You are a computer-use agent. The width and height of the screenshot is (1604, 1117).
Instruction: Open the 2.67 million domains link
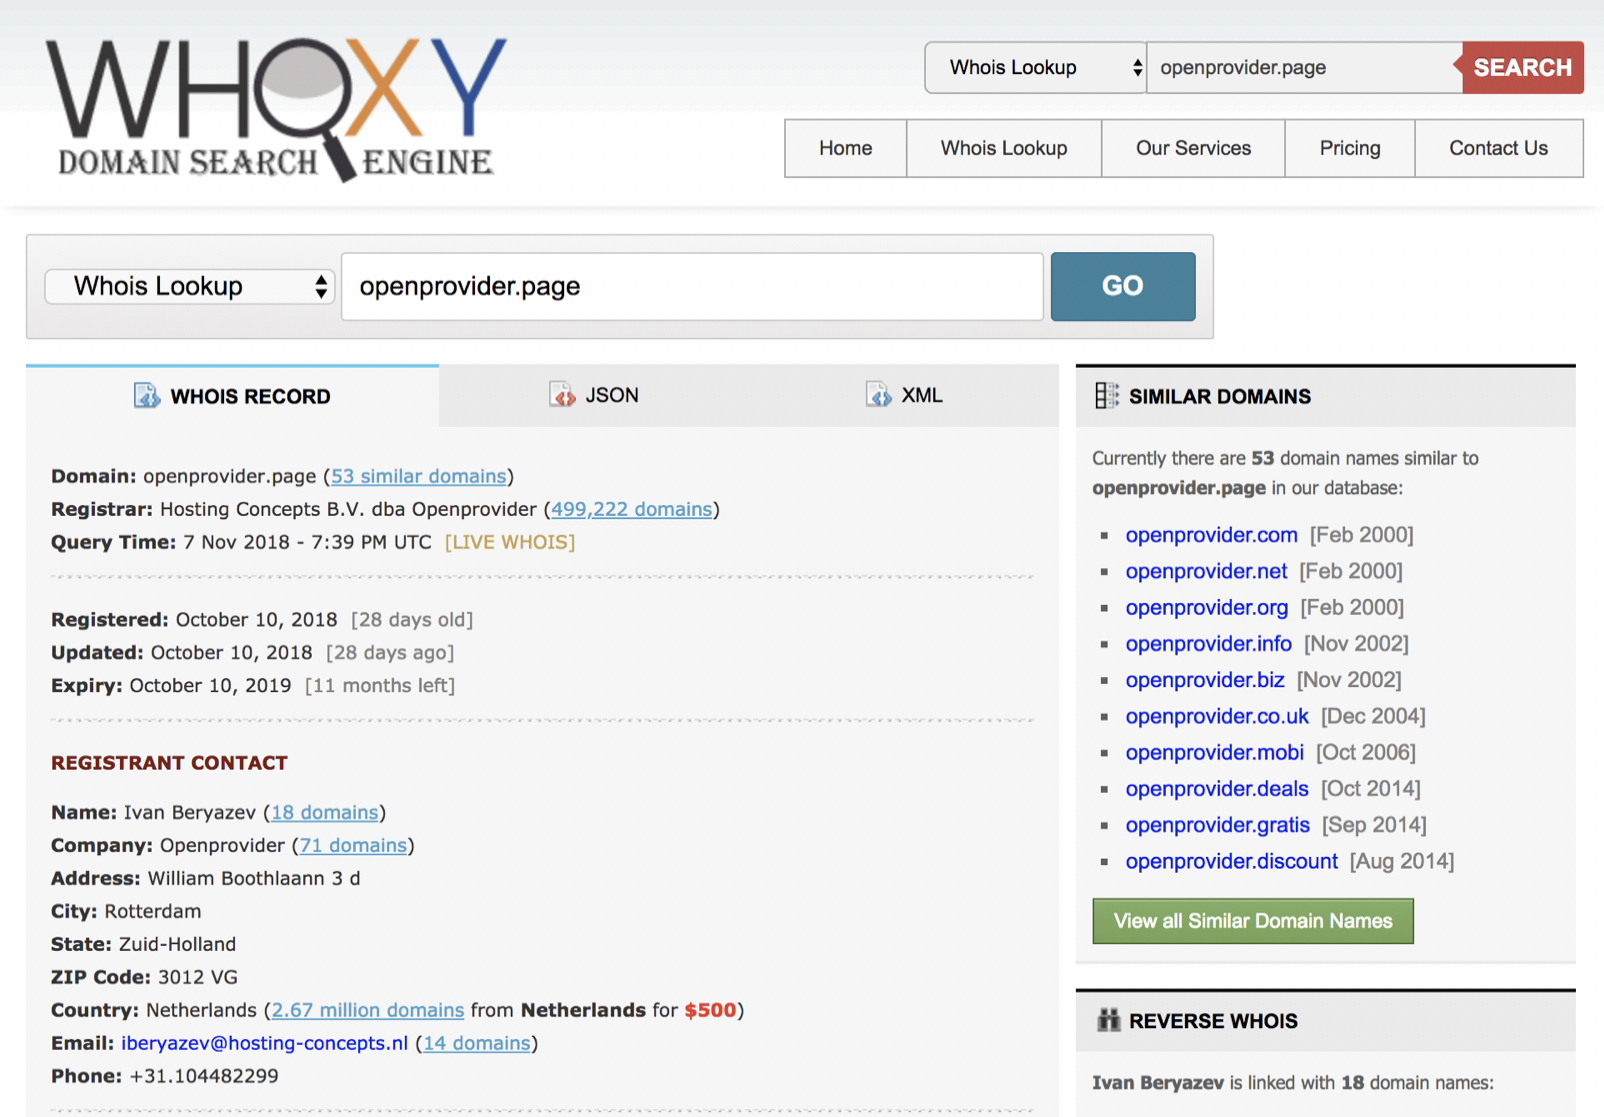point(368,1010)
